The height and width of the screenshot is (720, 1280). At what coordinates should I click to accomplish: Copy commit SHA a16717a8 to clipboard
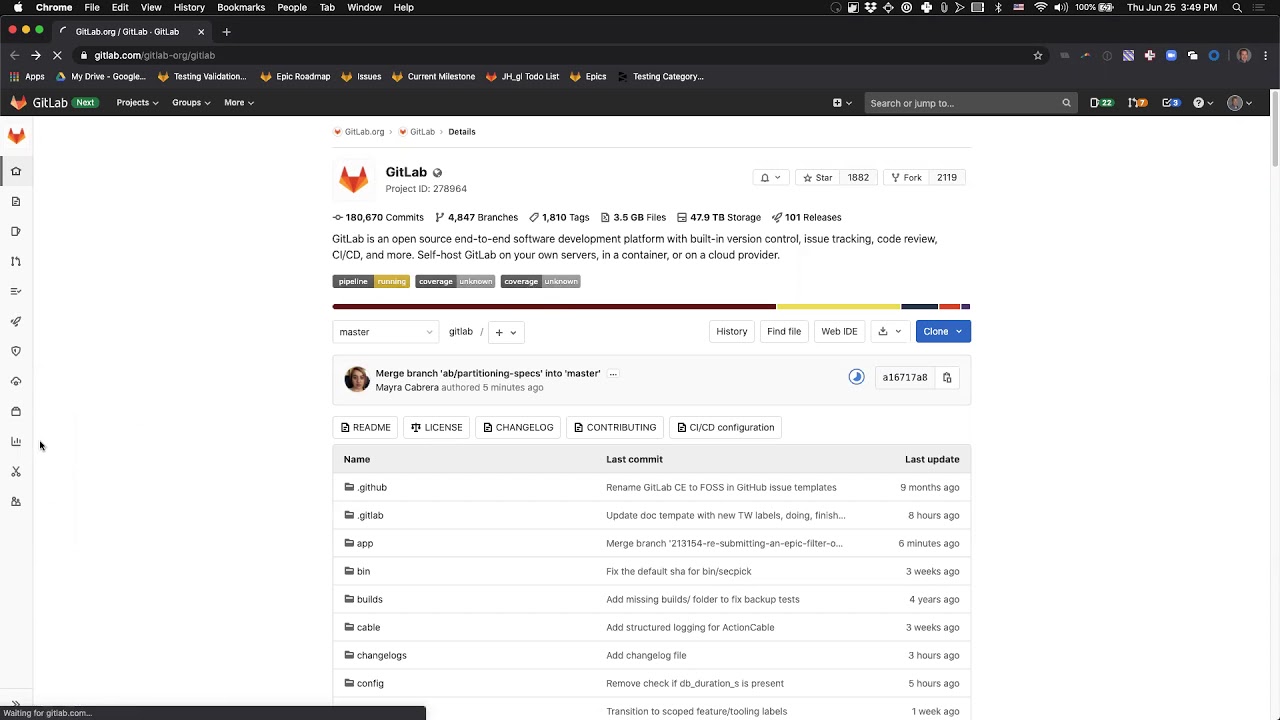[x=947, y=377]
